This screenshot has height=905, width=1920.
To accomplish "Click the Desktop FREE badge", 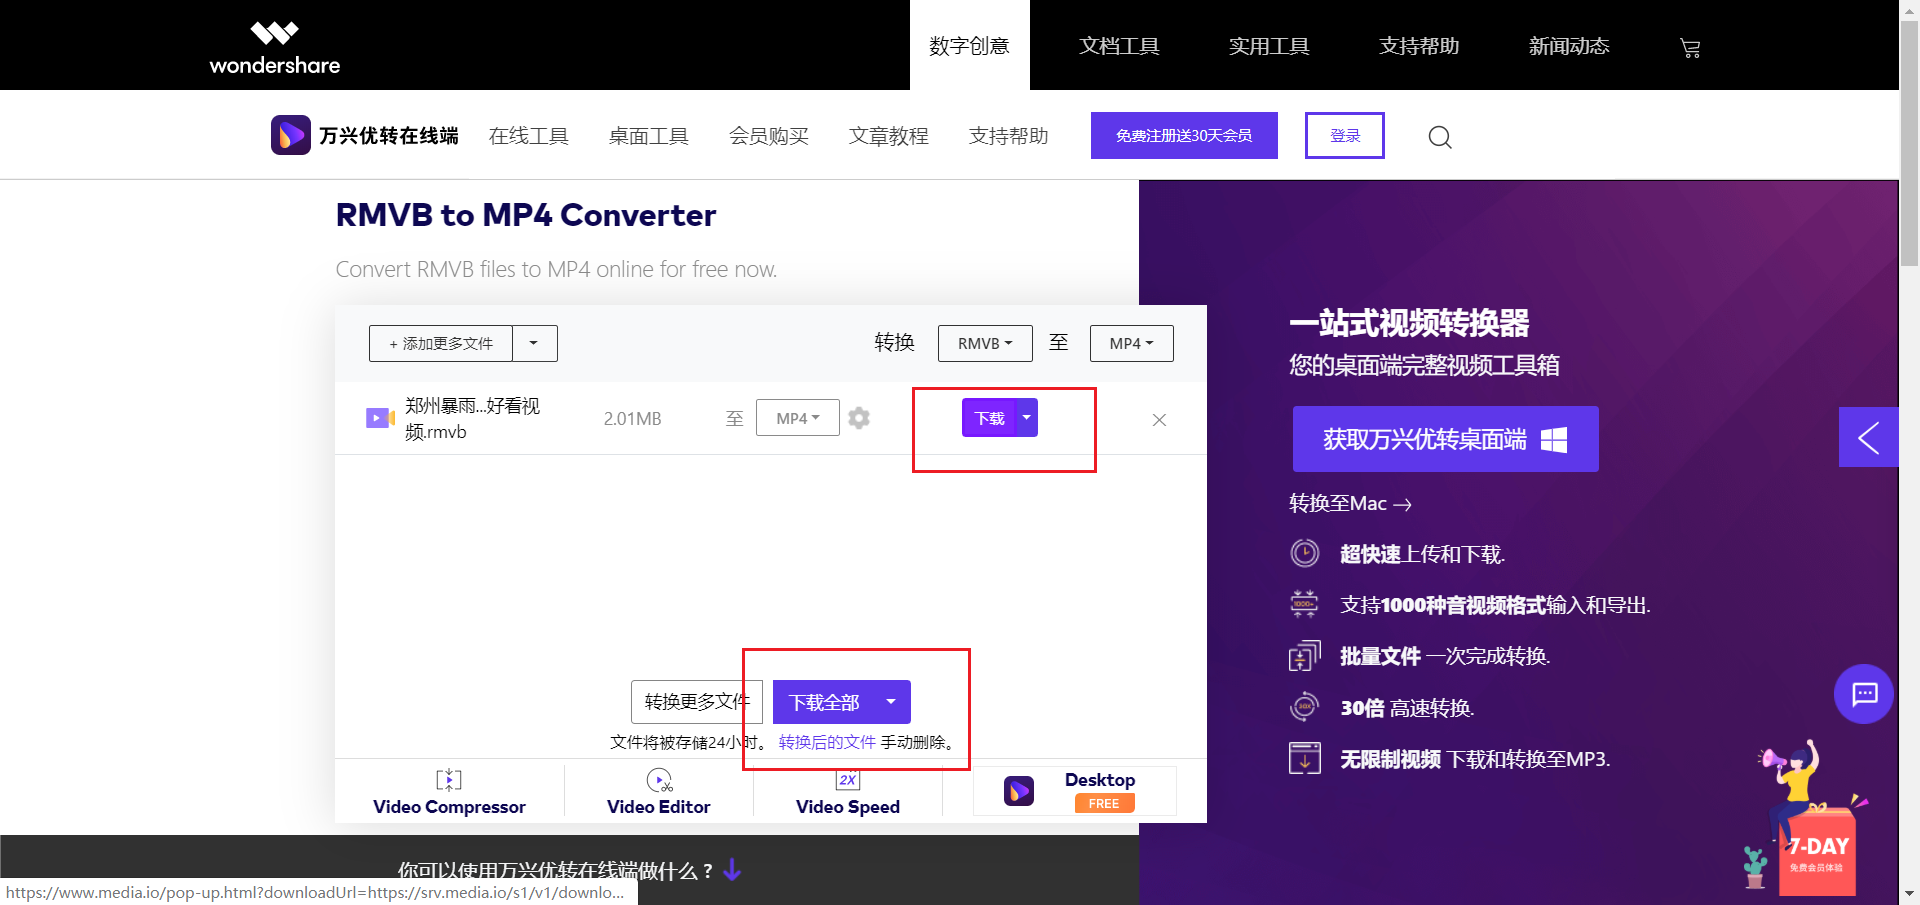I will click(1104, 804).
